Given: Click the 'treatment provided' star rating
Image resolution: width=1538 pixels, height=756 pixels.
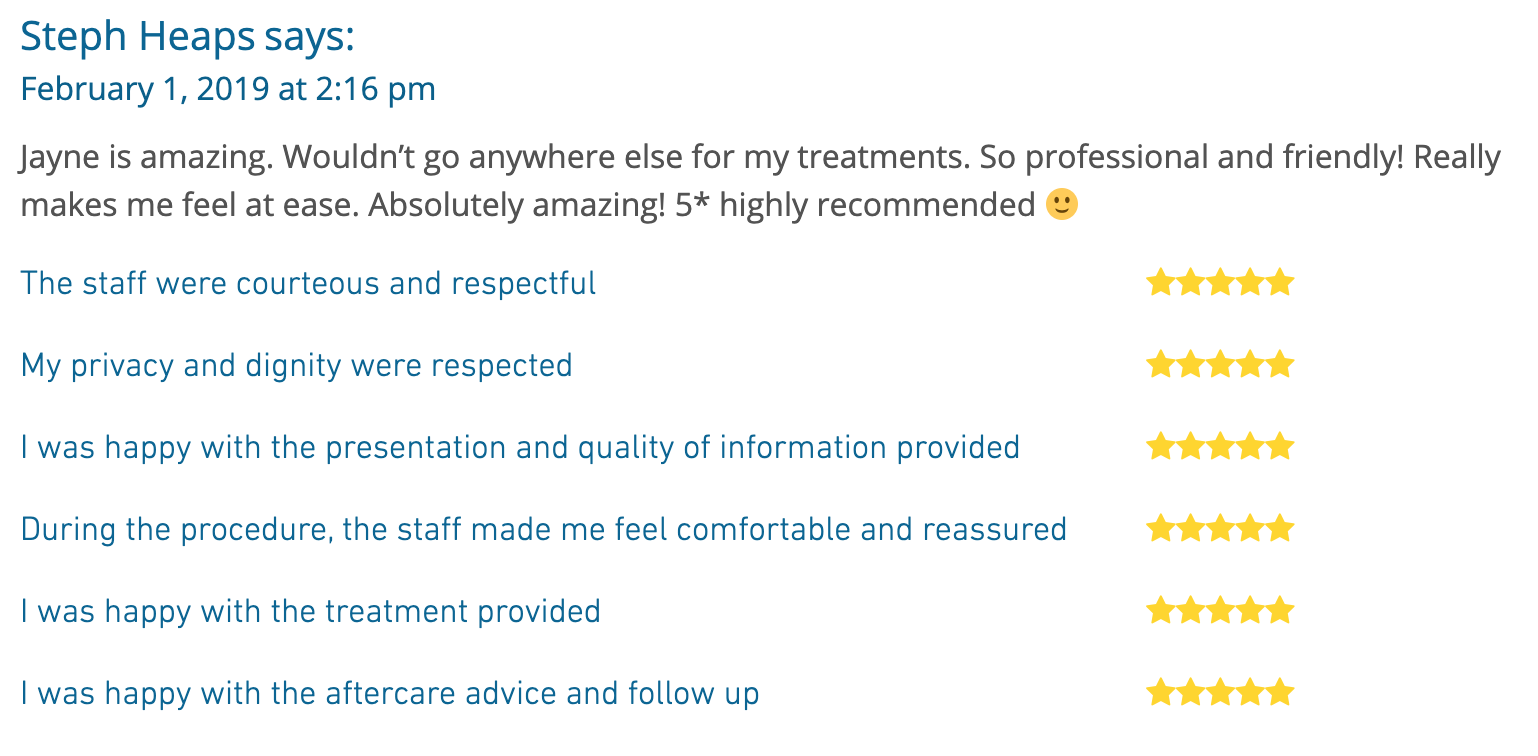Looking at the screenshot, I should [x=1220, y=611].
